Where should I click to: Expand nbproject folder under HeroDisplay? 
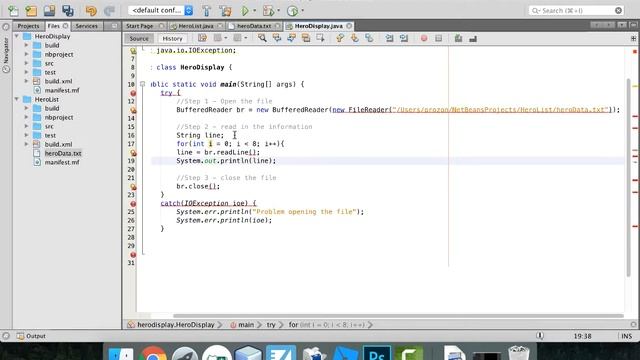click(27, 54)
